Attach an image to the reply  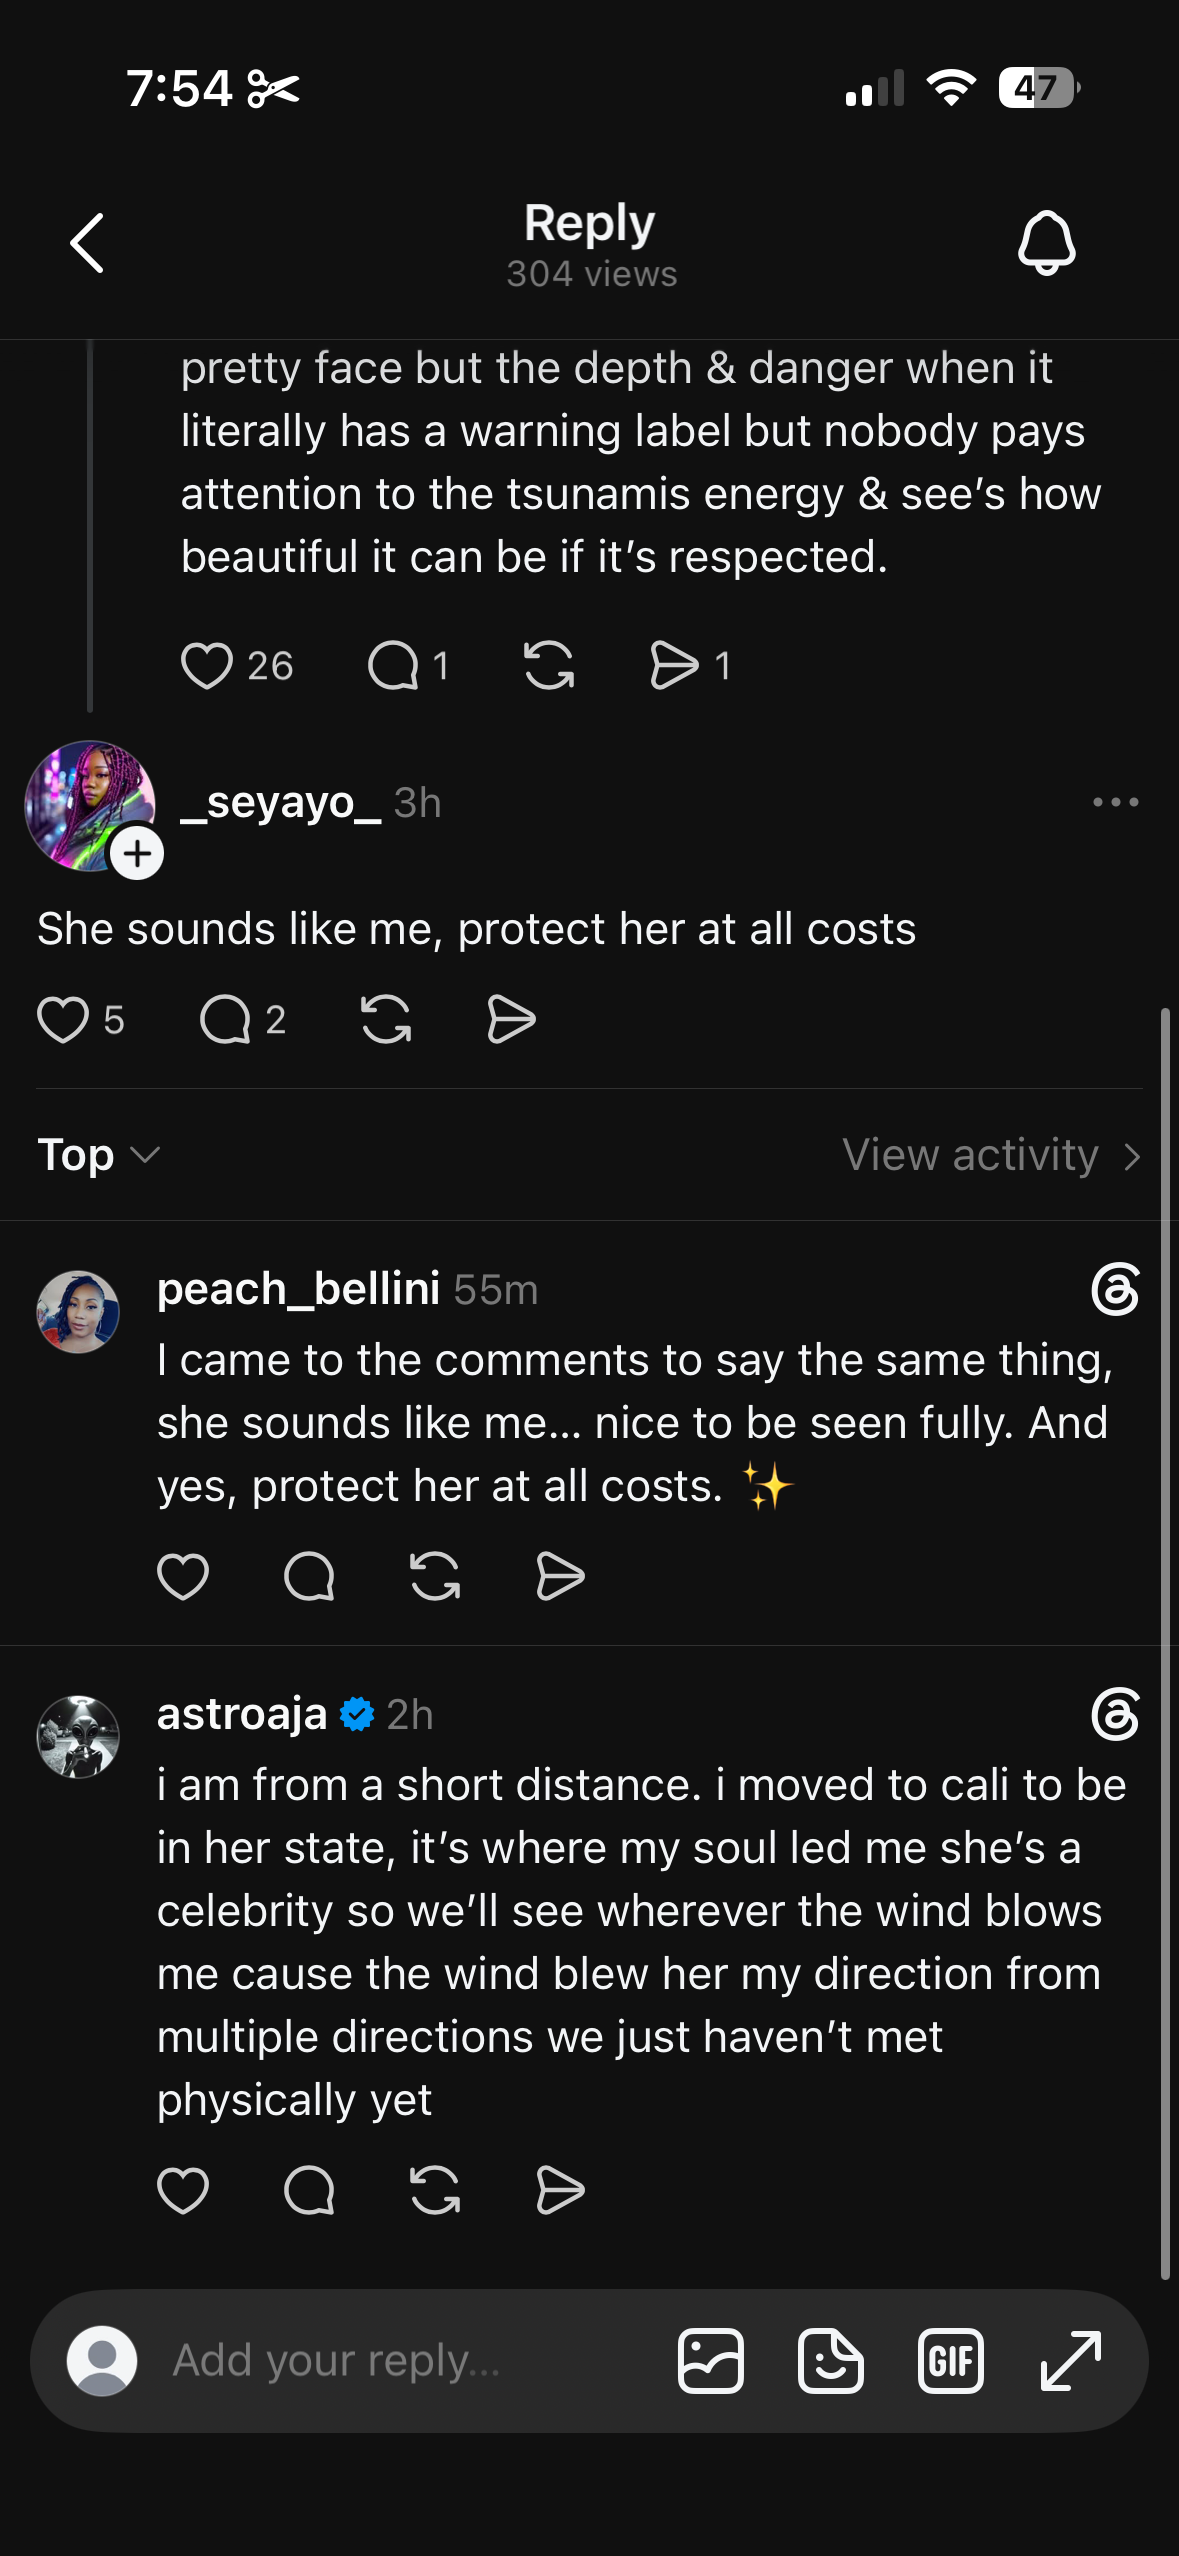pos(710,2361)
